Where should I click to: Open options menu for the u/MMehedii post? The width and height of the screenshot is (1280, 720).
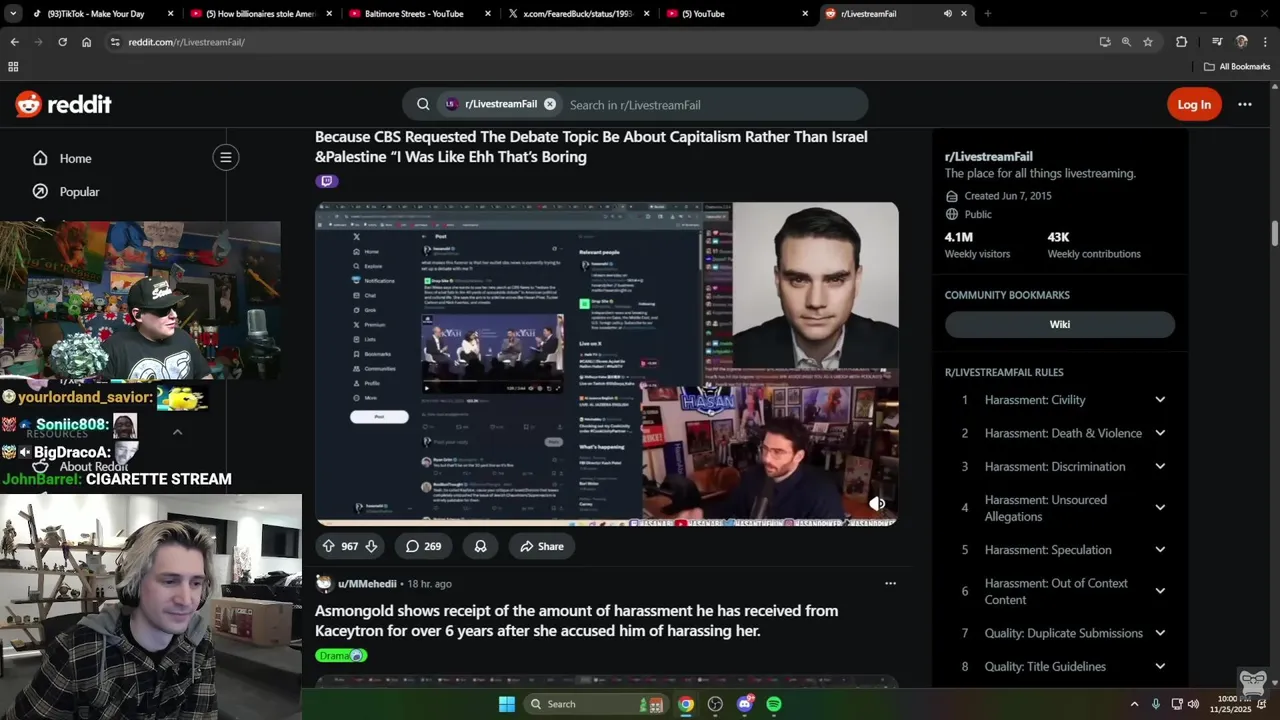890,583
